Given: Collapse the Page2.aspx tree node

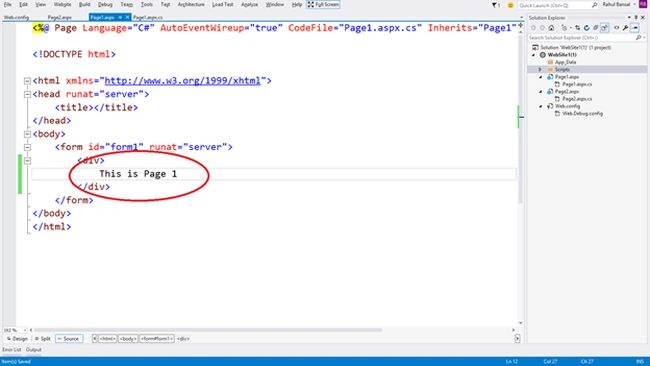Looking at the screenshot, I should point(541,92).
